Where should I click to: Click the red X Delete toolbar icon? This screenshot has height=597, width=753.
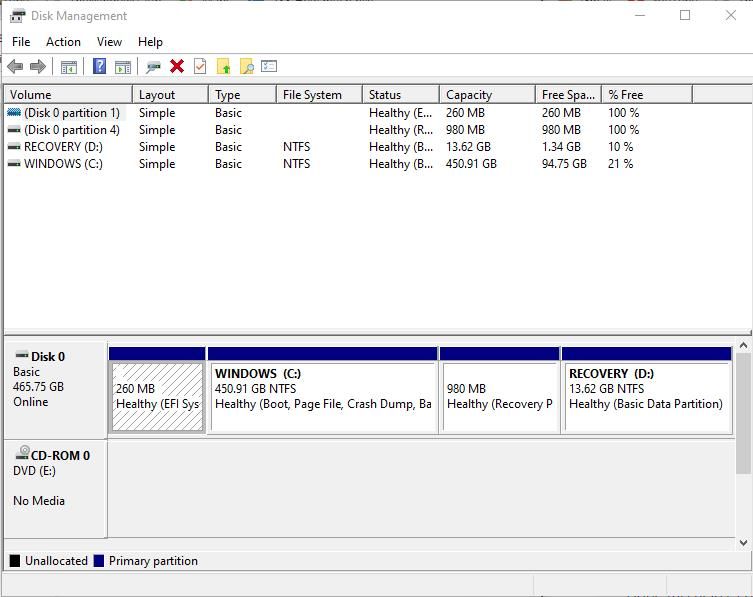177,67
